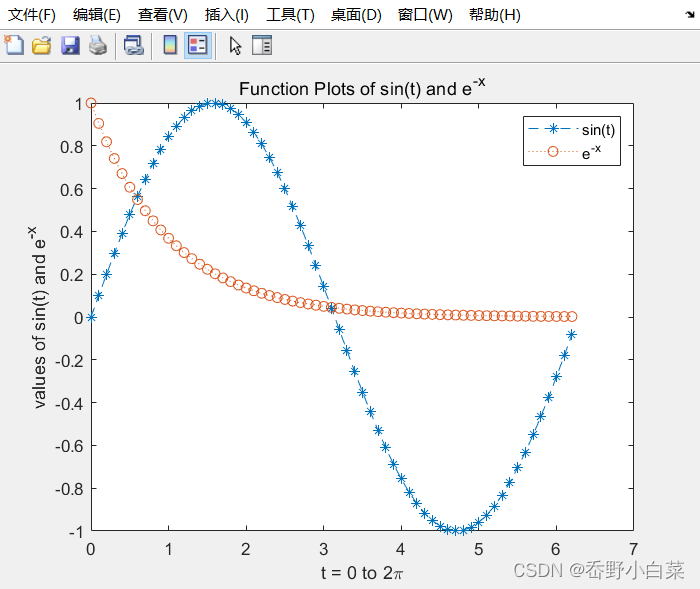Click the sin(t) legend entry
The width and height of the screenshot is (700, 589).
click(x=571, y=129)
